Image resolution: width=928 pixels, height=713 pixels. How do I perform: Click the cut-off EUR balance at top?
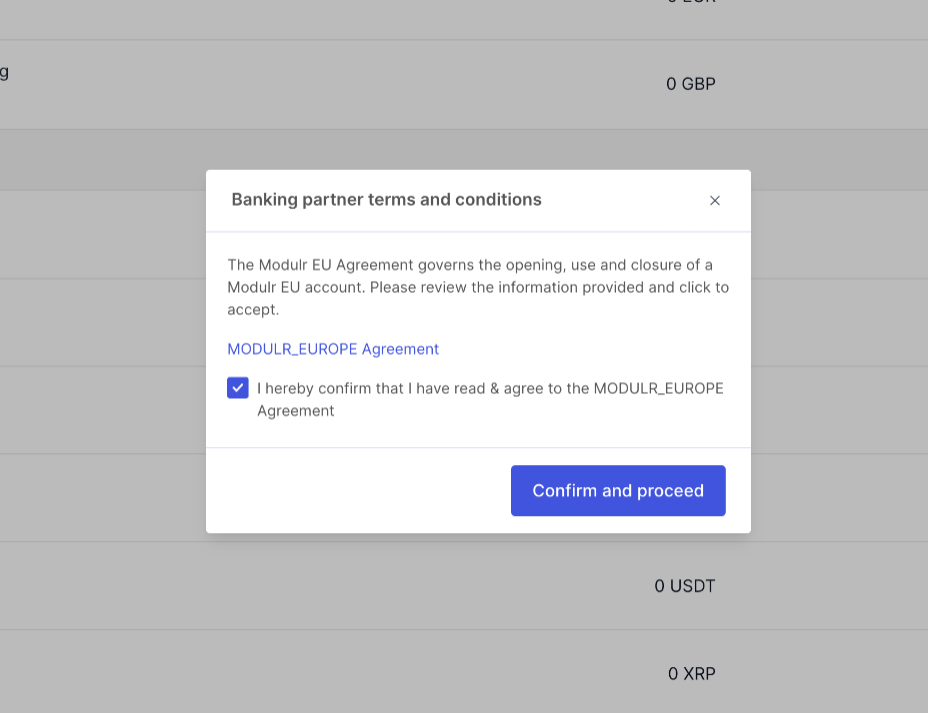click(691, 2)
